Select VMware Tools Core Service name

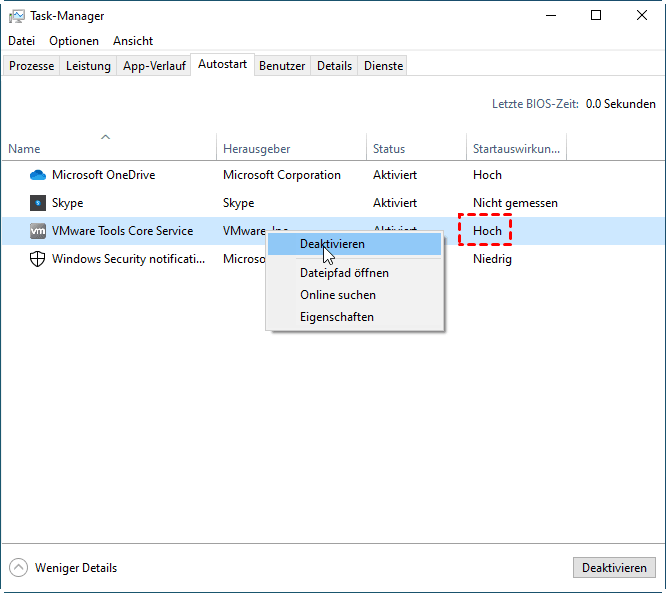pos(122,231)
